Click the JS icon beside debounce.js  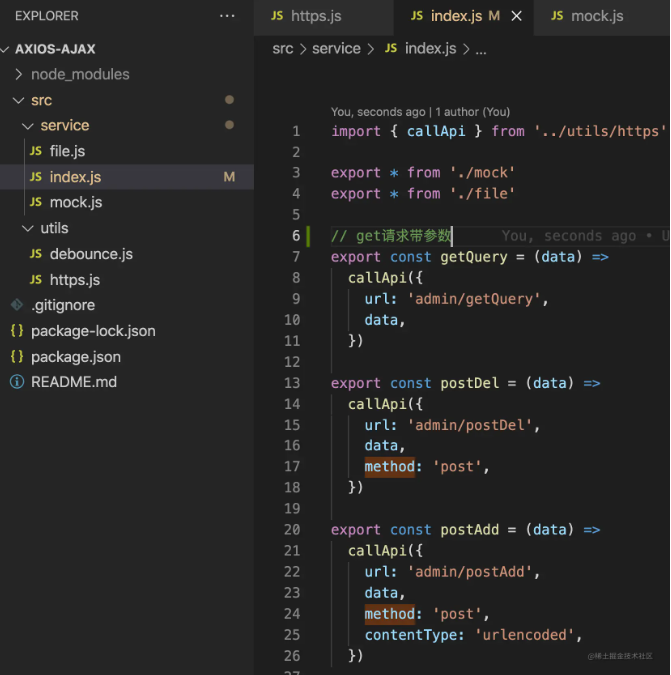36,254
